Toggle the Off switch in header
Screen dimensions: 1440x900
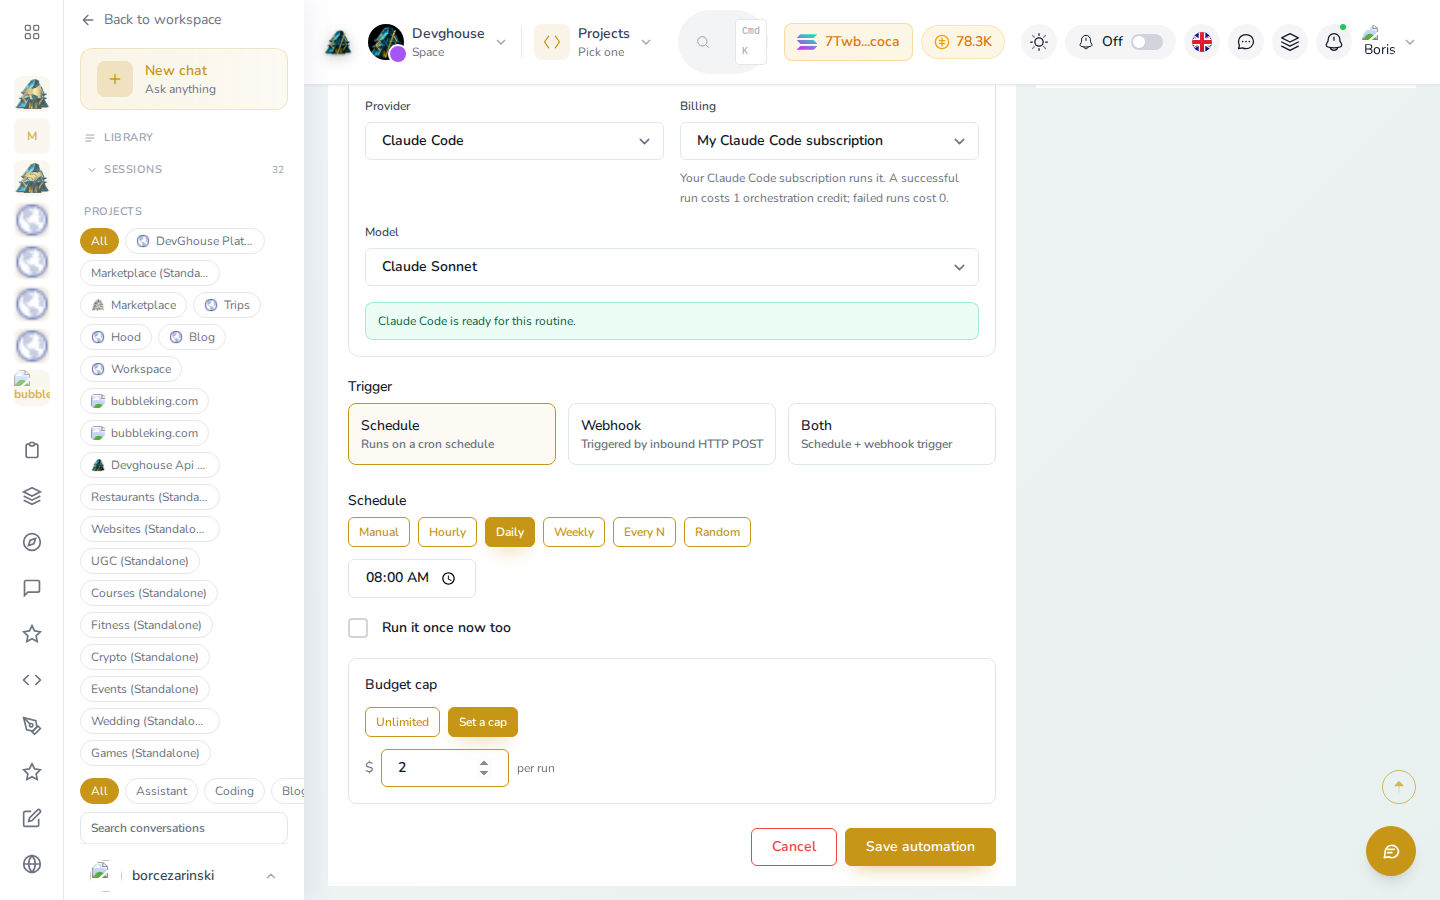click(x=1147, y=42)
